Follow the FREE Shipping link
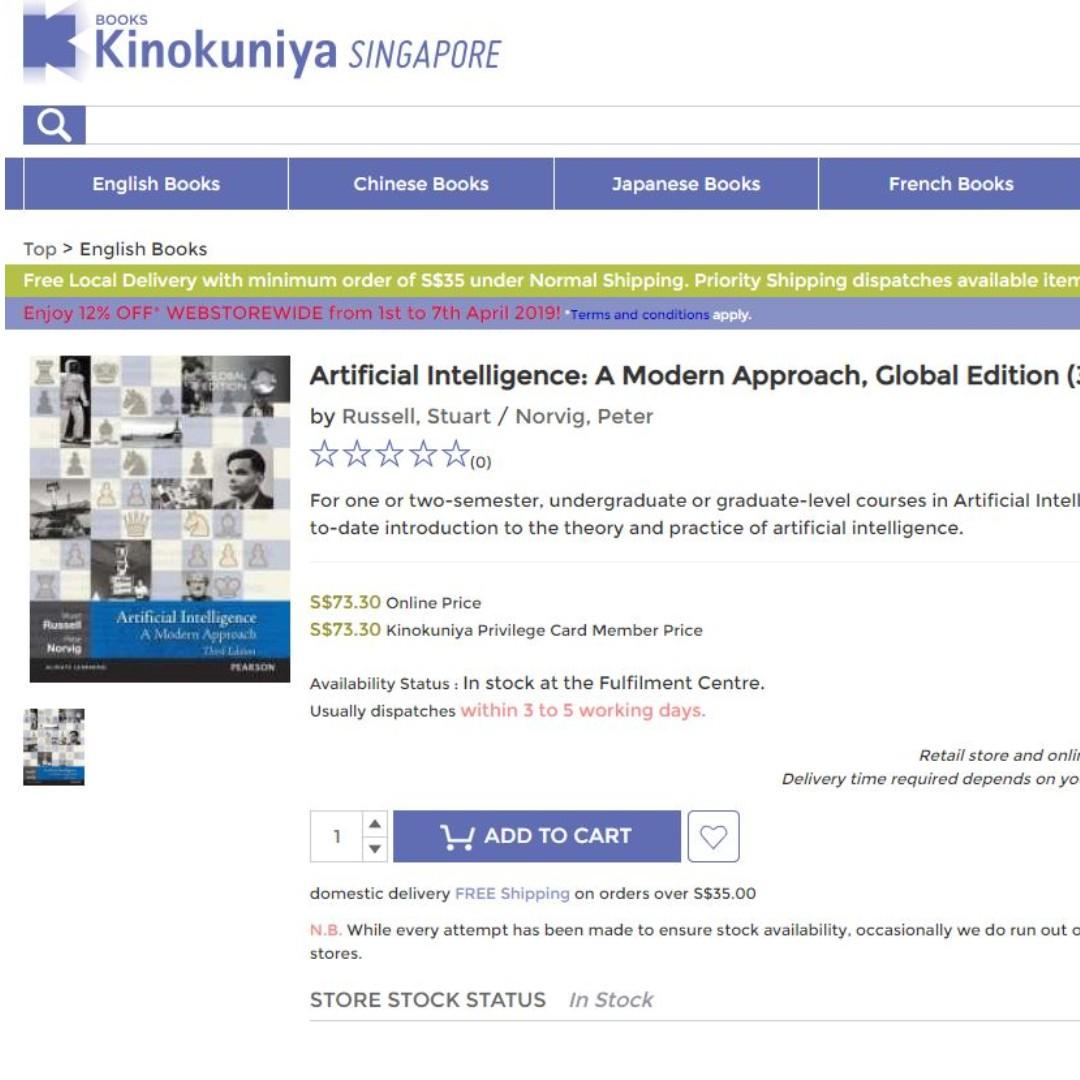1080x1080 pixels. coord(512,893)
